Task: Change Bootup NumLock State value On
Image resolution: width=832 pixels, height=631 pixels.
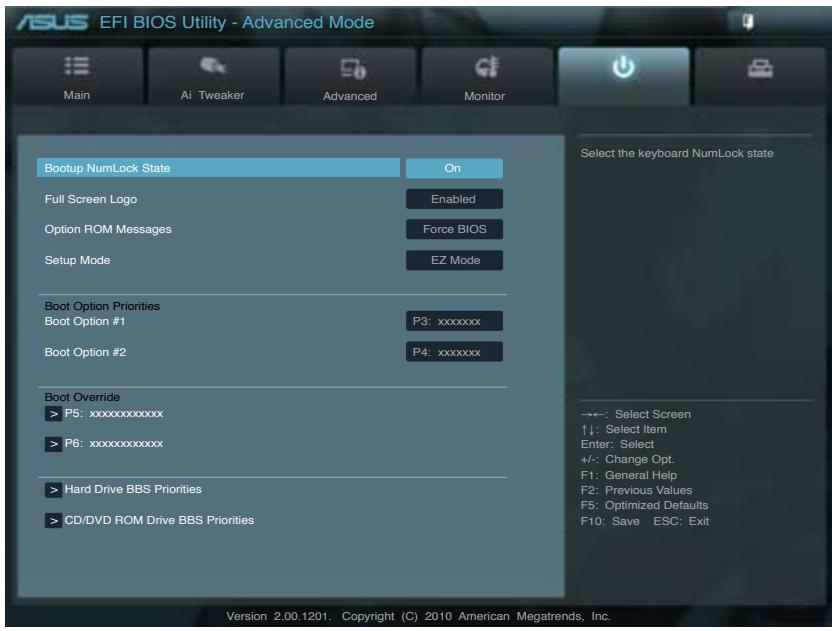Action: tap(454, 168)
